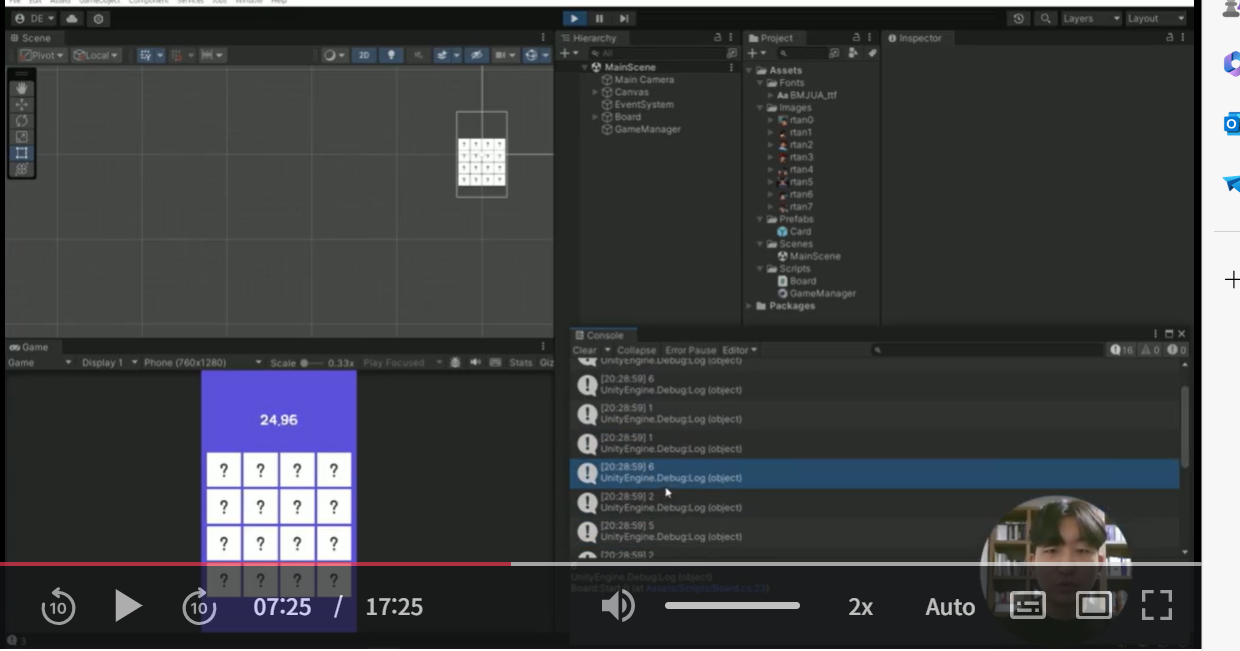This screenshot has height=651, width=1240.
Task: Toggle Console error count filter
Action: point(1176,351)
